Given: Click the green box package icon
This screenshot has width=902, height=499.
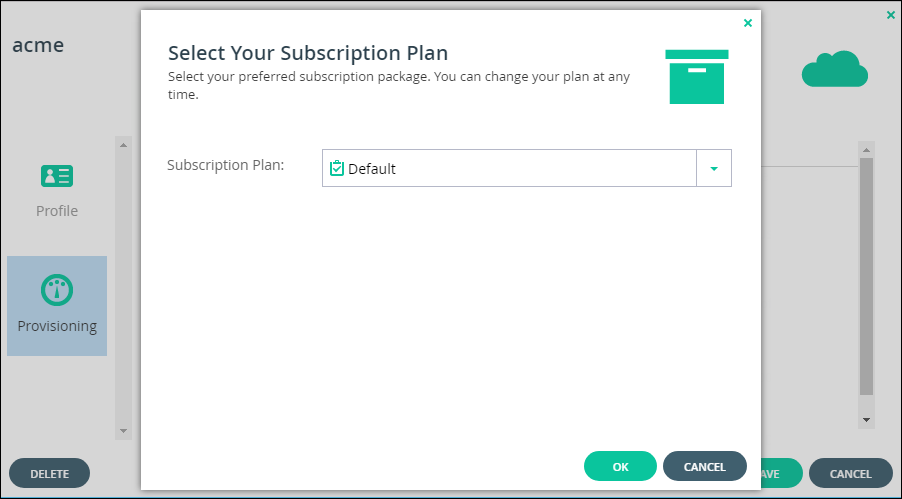Looking at the screenshot, I should coord(697,77).
